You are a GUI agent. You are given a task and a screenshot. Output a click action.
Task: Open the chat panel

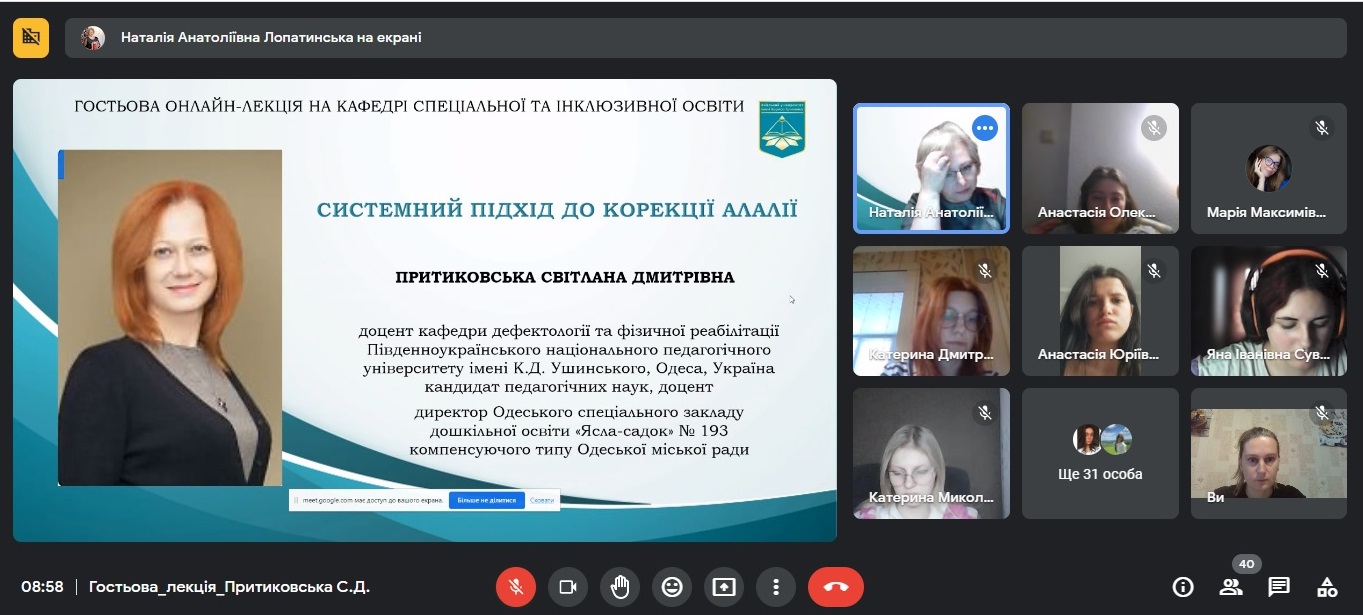(1279, 587)
